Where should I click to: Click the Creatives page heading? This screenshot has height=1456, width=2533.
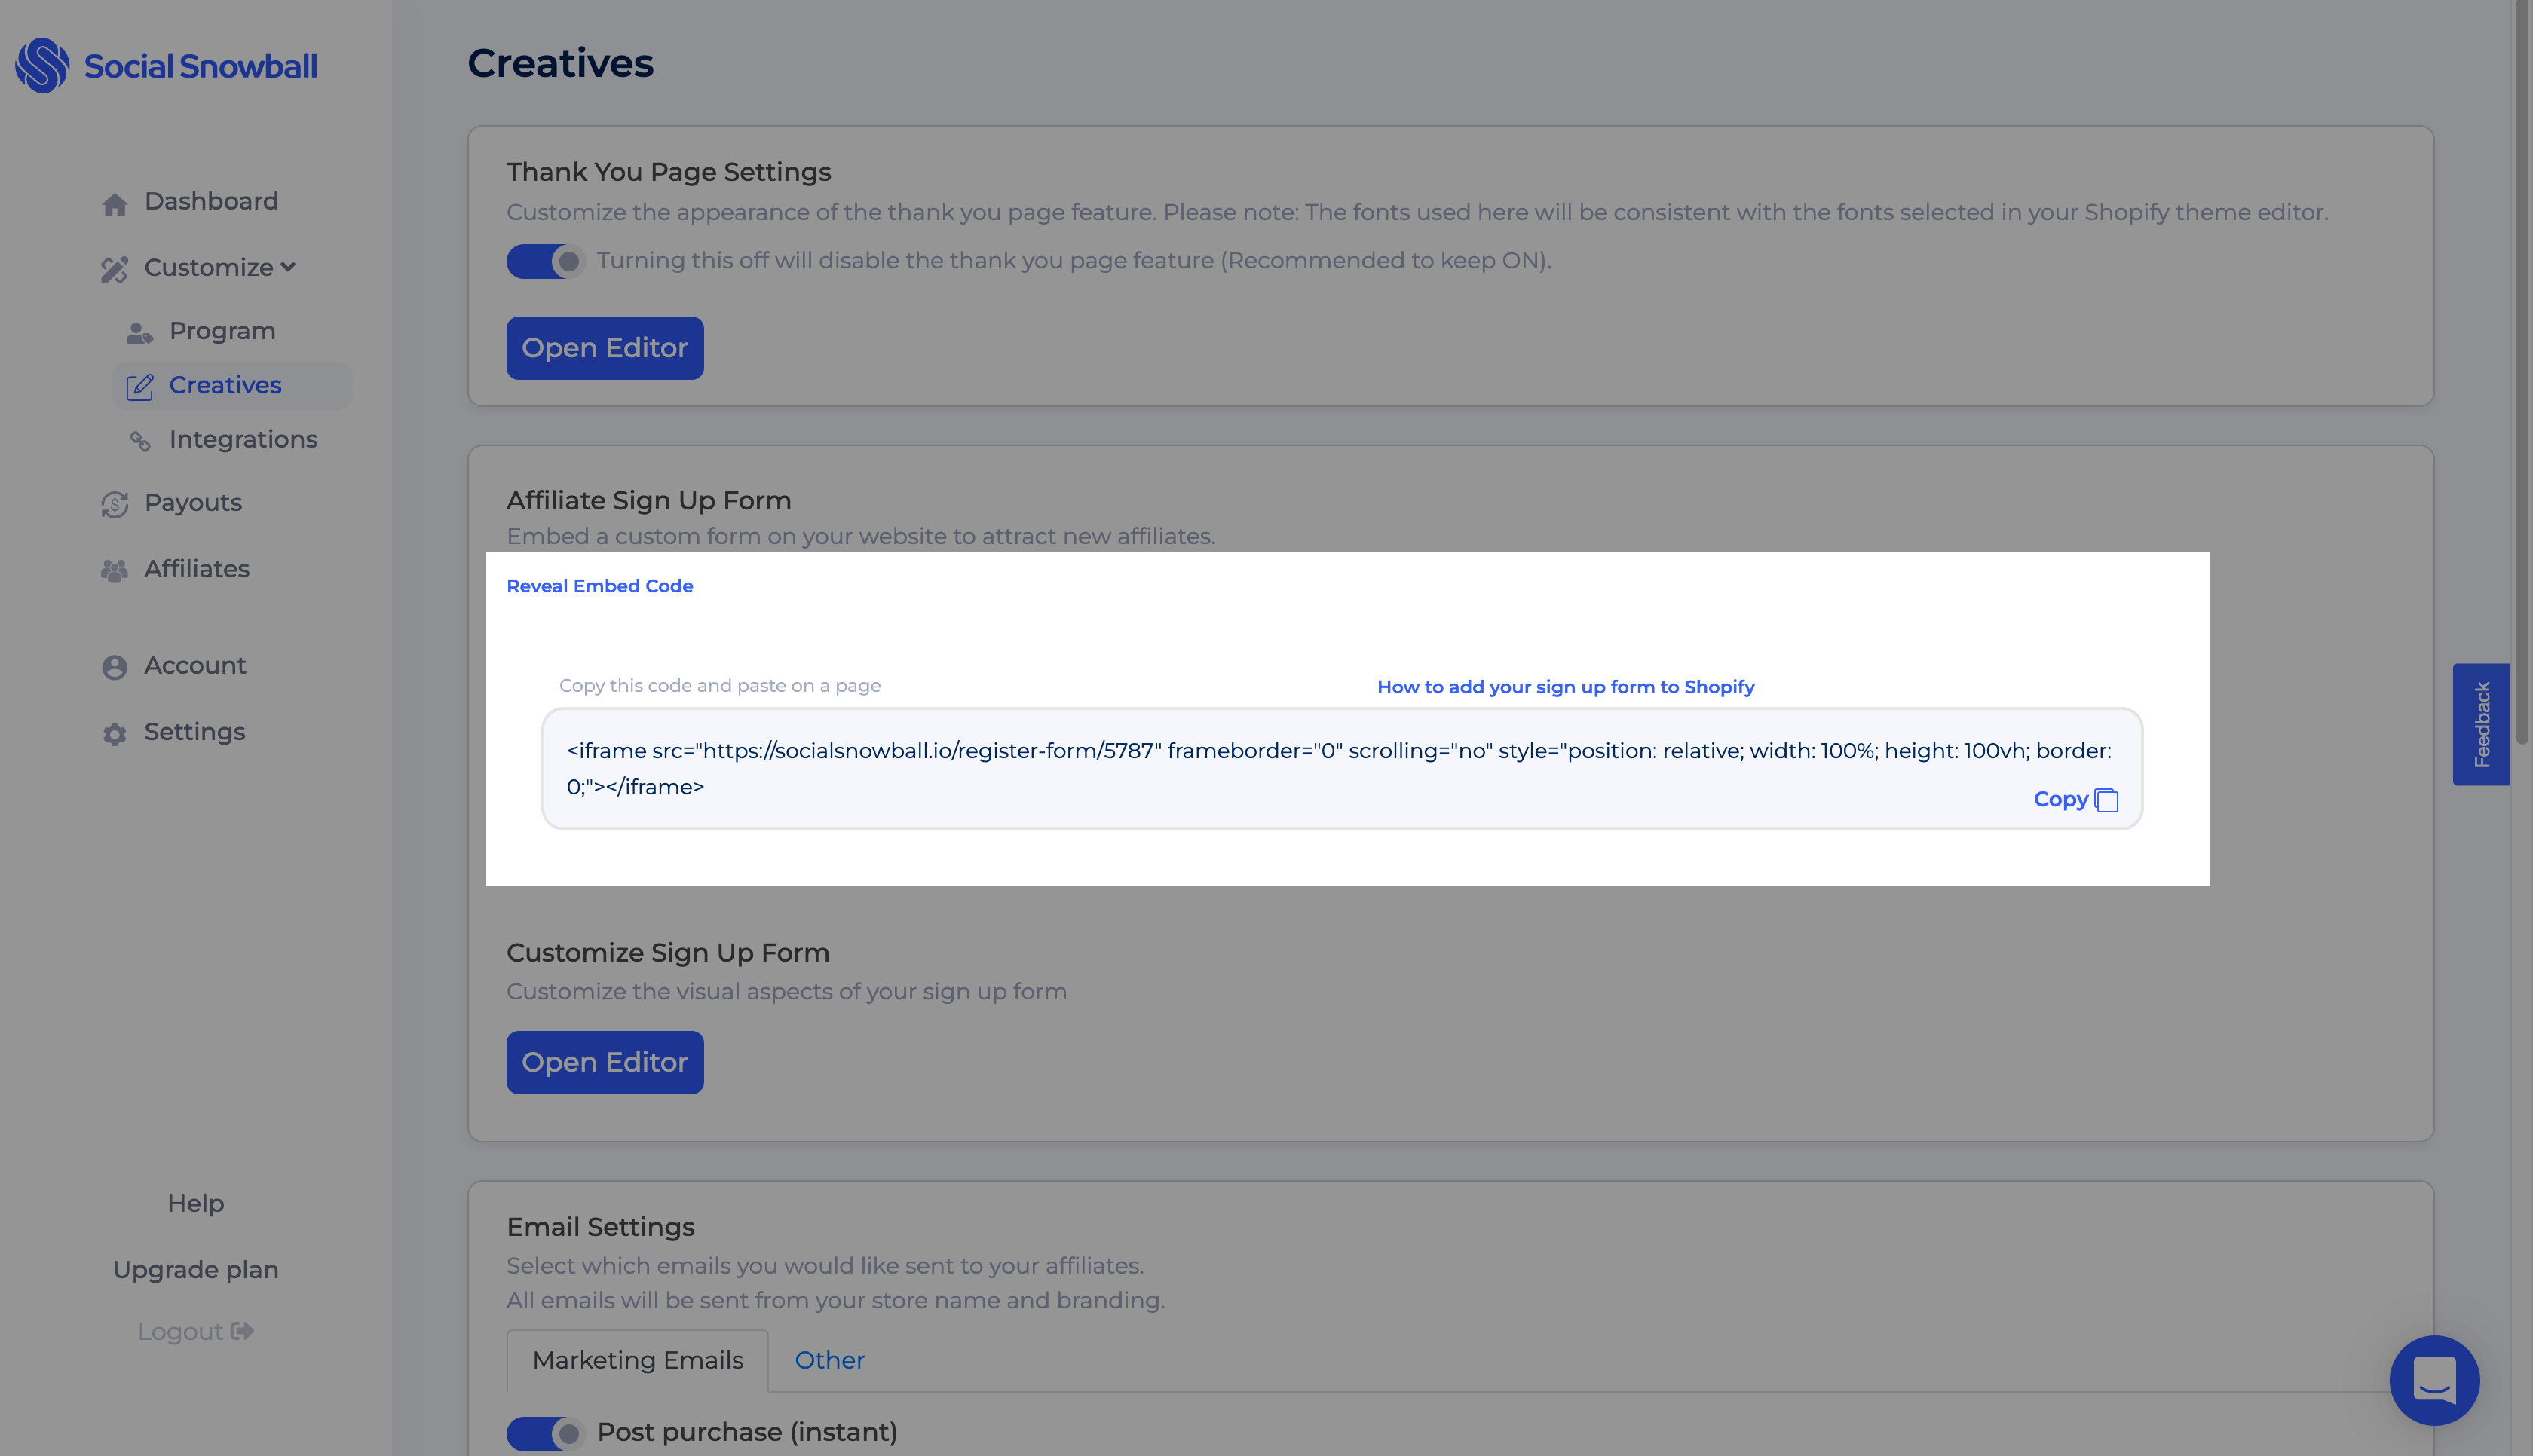tap(560, 63)
